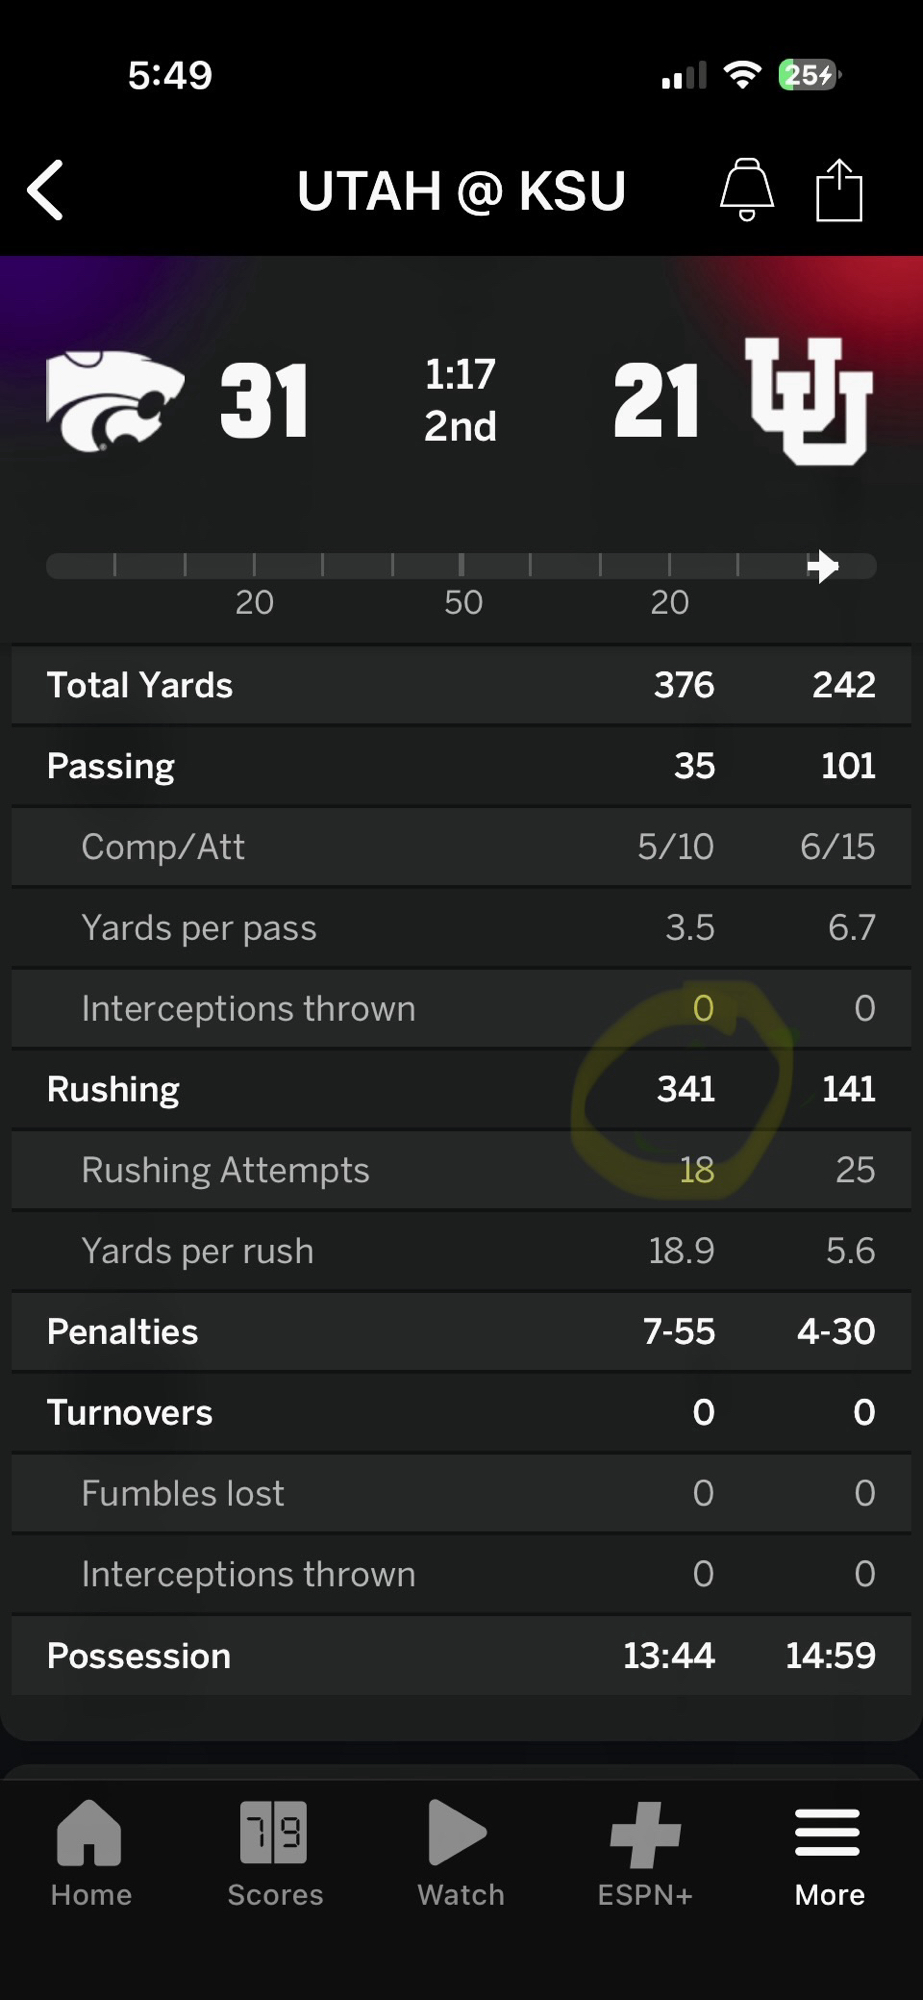
Task: Tap the Penalties stat row
Action: 461,1332
